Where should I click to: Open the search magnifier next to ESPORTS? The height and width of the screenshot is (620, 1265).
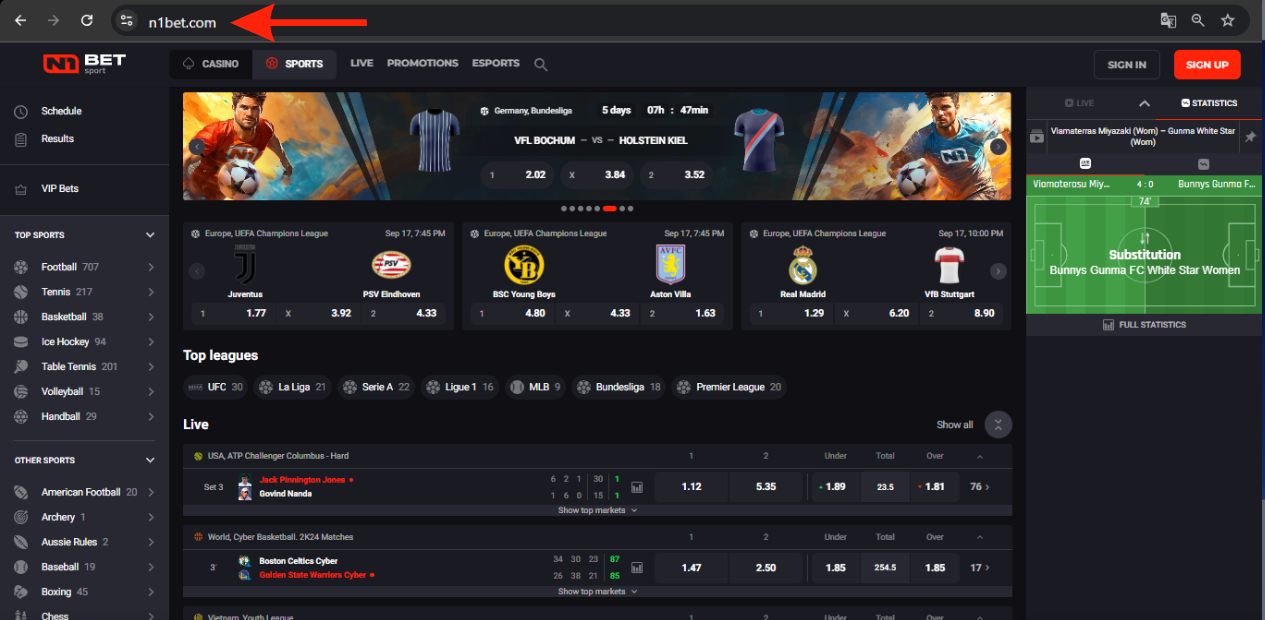(x=541, y=64)
